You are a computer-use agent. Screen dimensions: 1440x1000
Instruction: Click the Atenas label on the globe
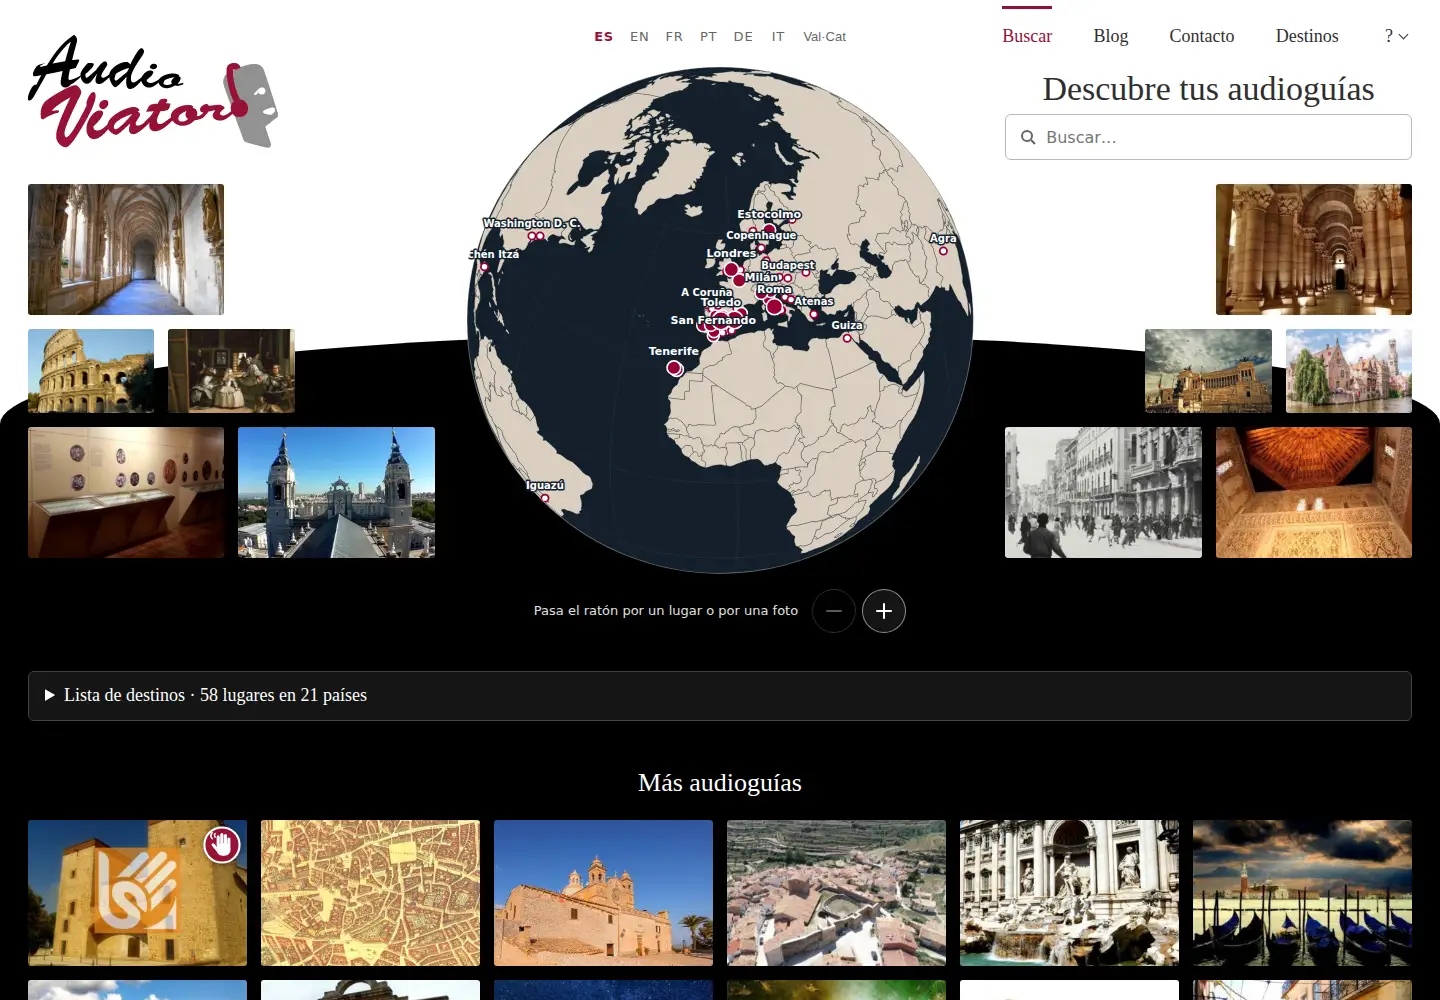coord(814,301)
